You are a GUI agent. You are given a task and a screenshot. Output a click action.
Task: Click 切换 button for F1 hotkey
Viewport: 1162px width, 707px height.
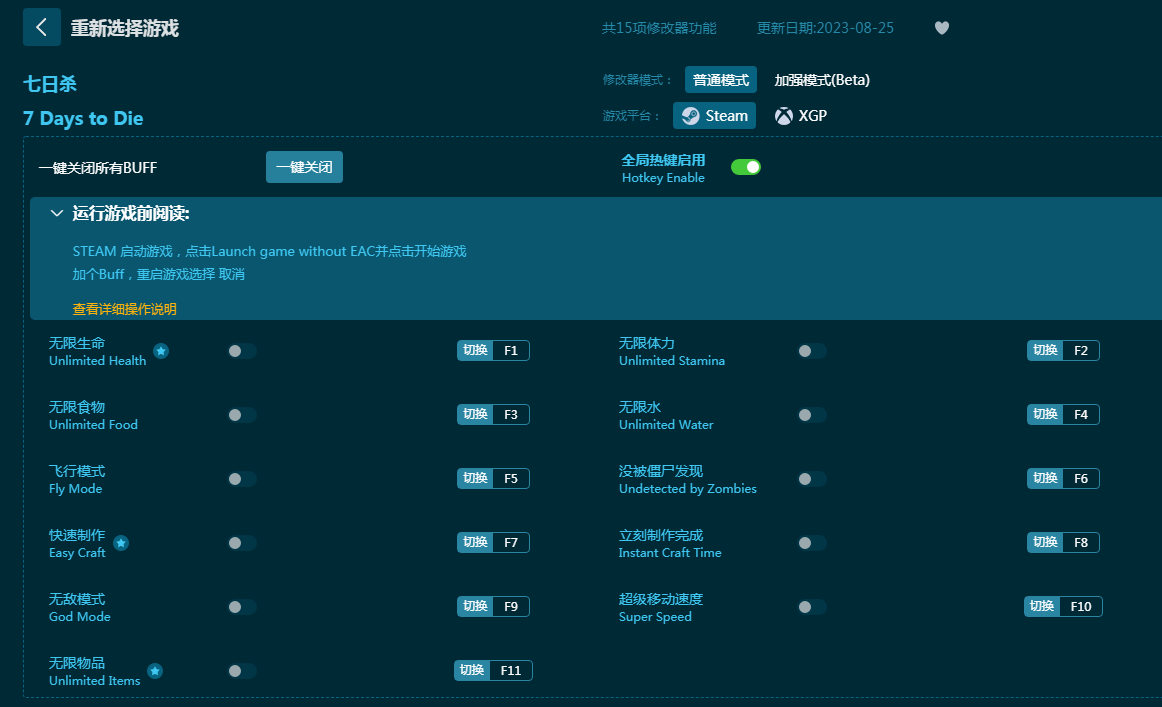click(475, 351)
